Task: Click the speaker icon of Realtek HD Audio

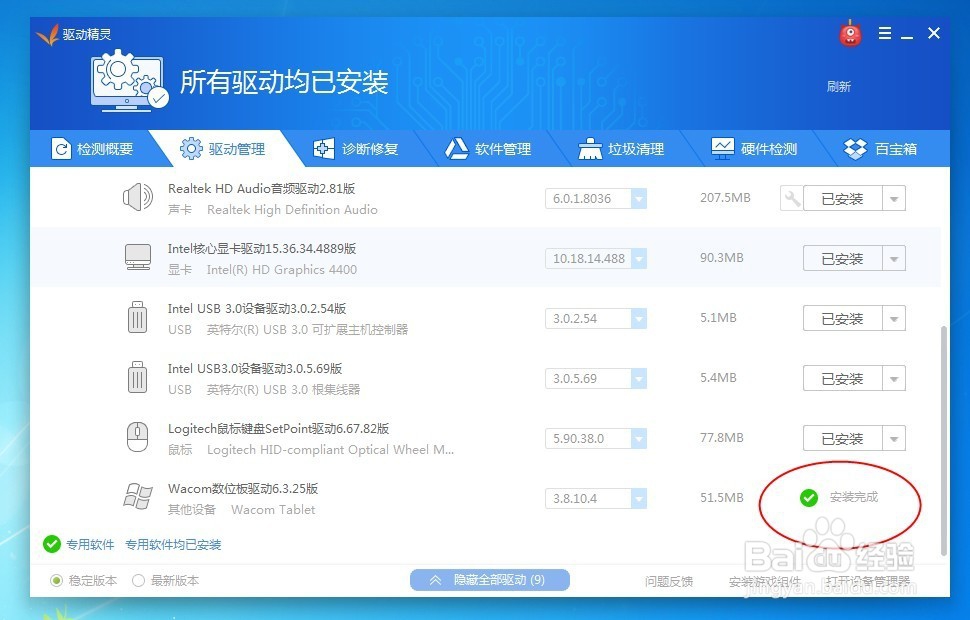Action: click(x=137, y=198)
